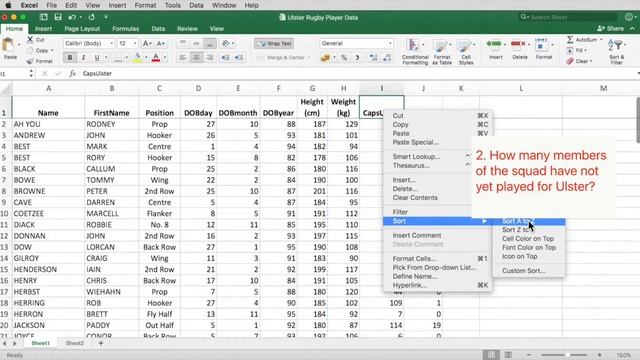
Task: Open the Window menu in menu bar
Action: pyautogui.click(x=224, y=5)
